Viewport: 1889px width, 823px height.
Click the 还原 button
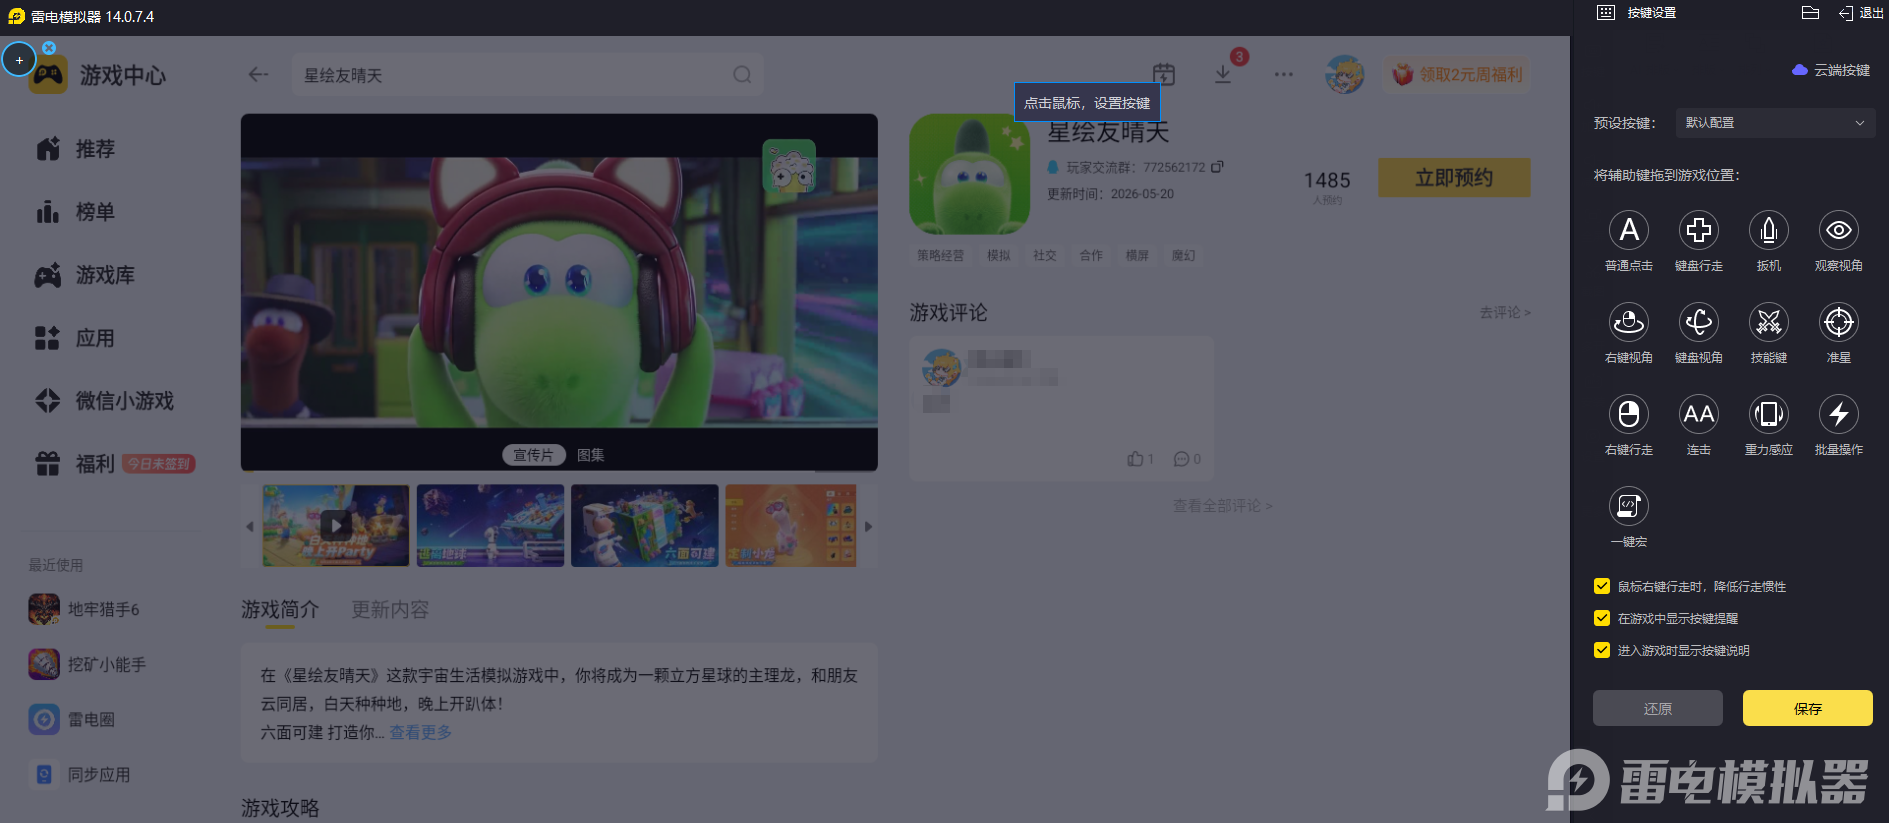[1658, 708]
